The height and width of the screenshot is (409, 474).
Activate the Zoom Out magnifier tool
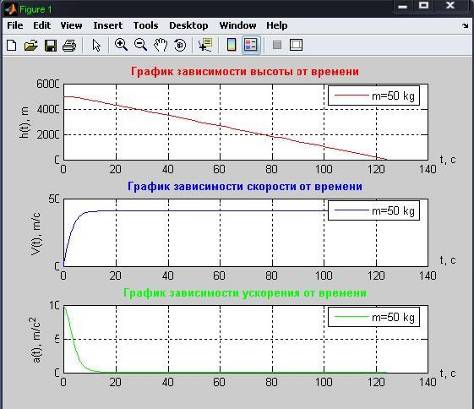140,45
